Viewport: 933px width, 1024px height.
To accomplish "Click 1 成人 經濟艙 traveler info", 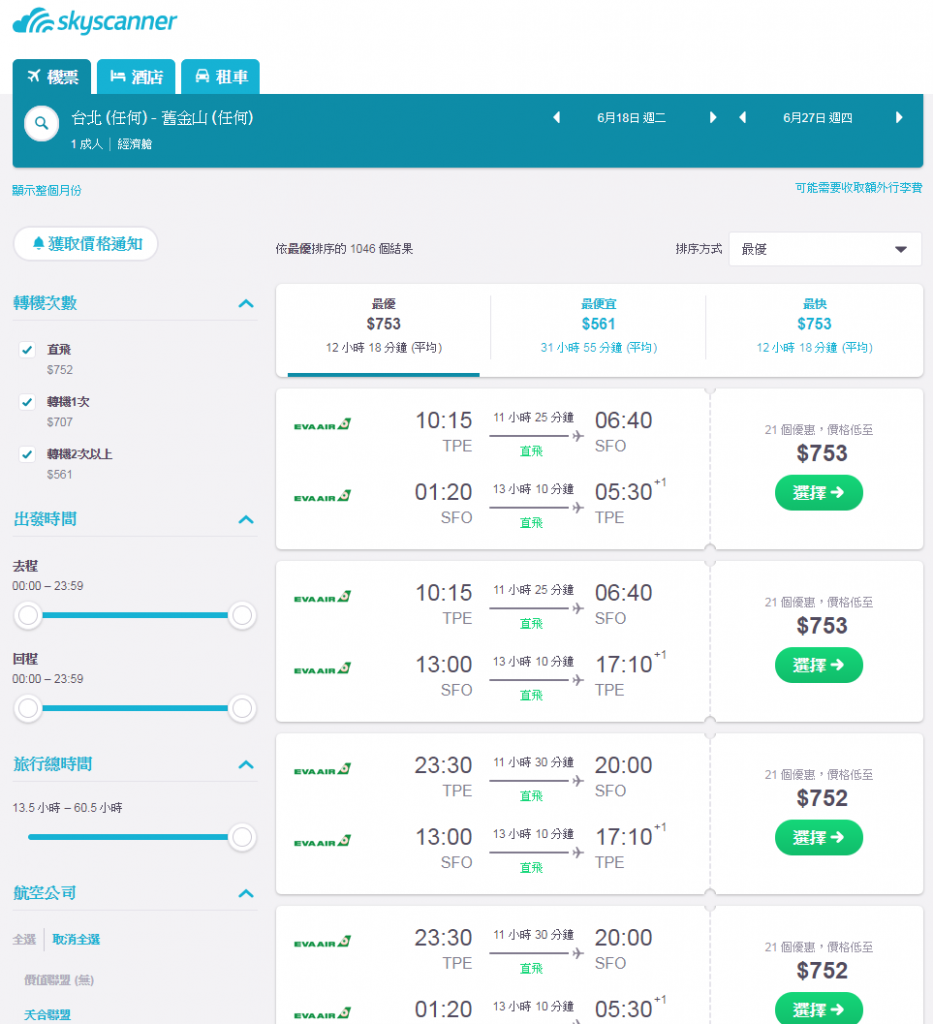I will point(112,144).
